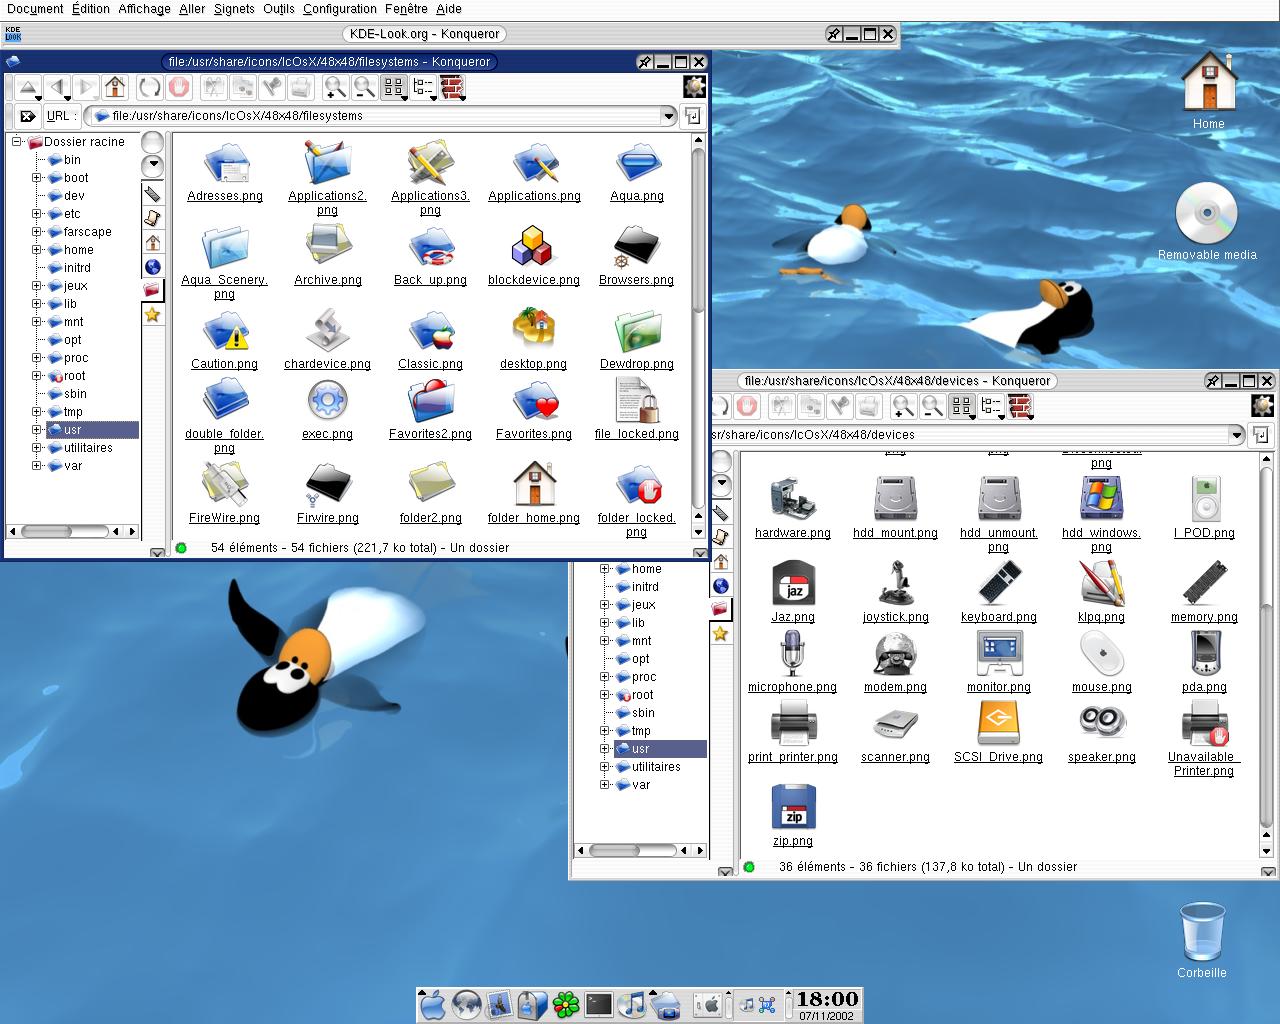Image resolution: width=1280 pixels, height=1024 pixels.
Task: Launch the globe browser in the bottom panel
Action: click(x=466, y=1004)
